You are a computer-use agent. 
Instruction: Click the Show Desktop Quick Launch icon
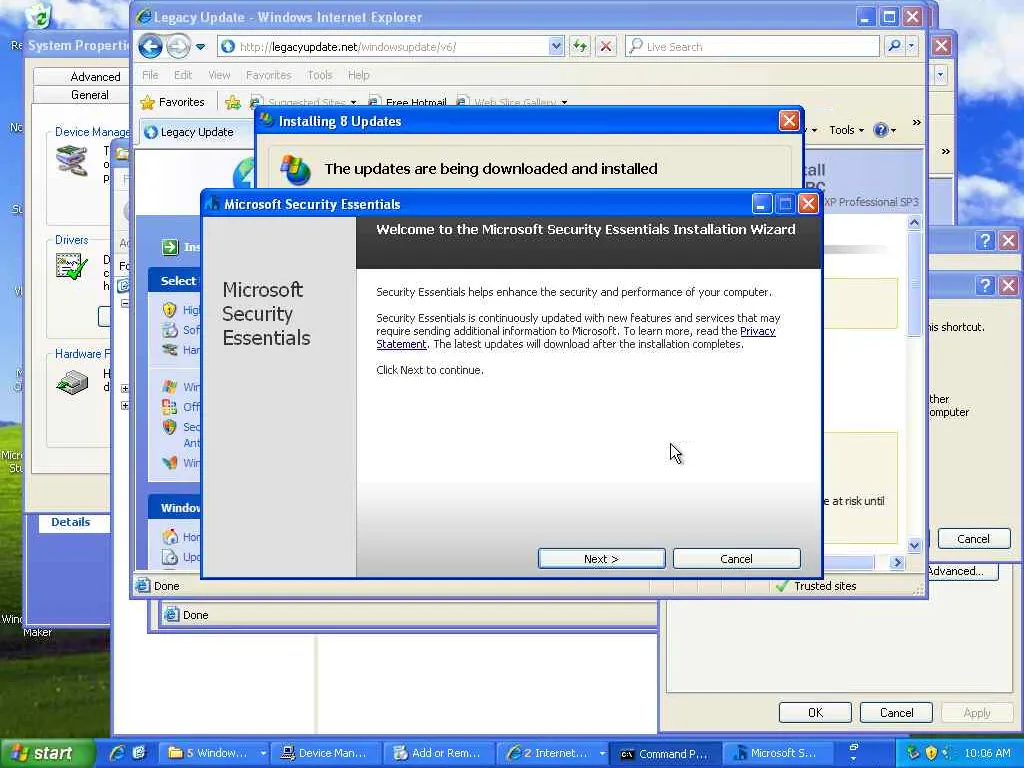click(139, 753)
